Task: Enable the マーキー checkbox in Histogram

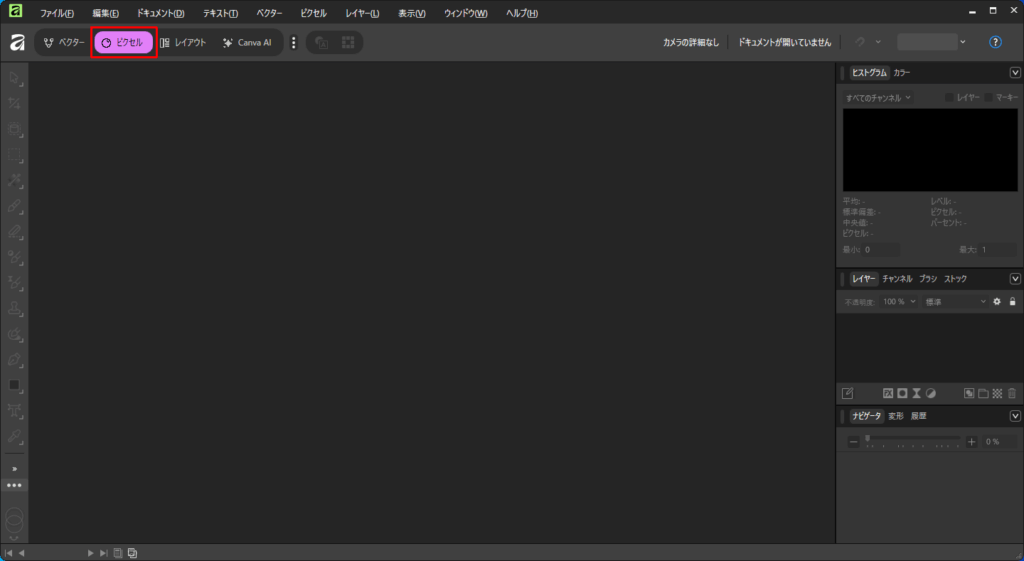Action: [989, 98]
